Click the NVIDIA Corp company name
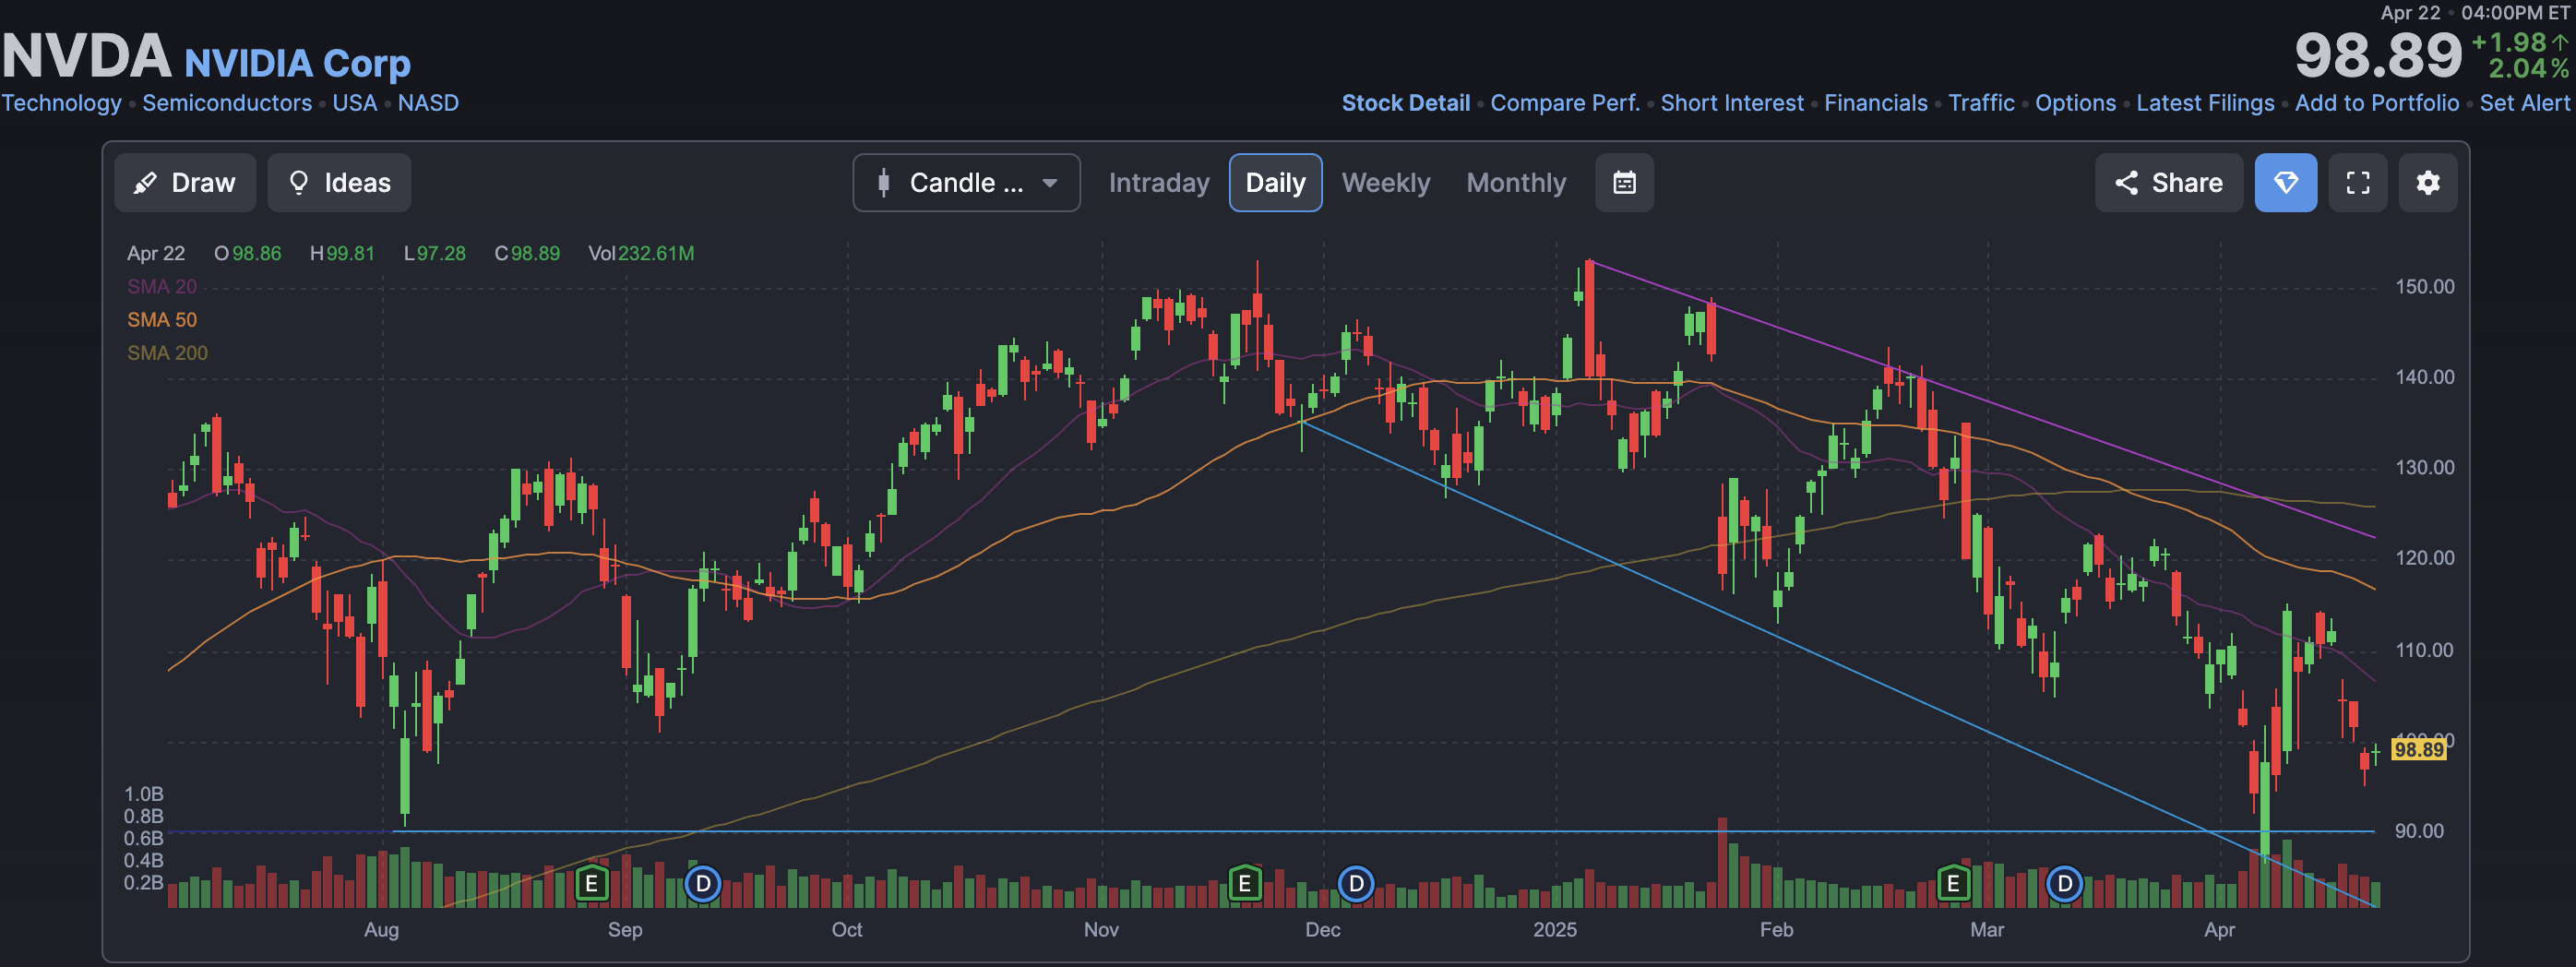 (297, 64)
